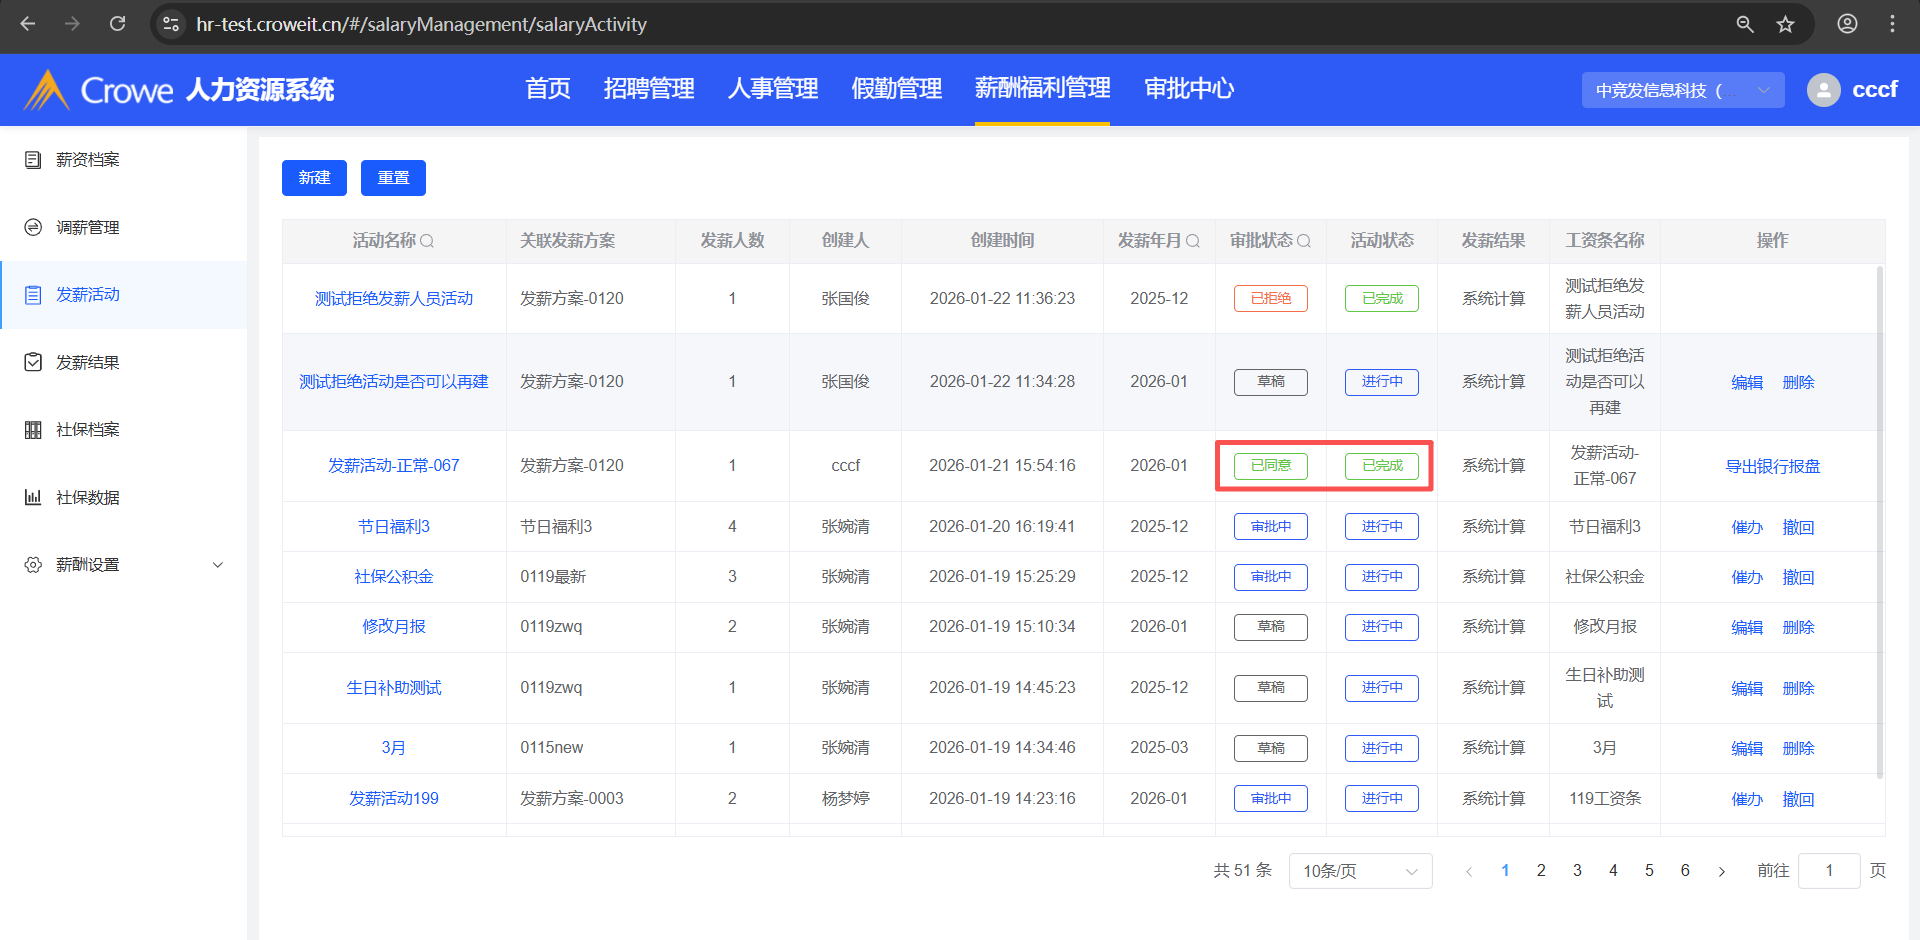Image resolution: width=1920 pixels, height=940 pixels.
Task: Click the user avatar icon near cccf
Action: click(x=1823, y=90)
